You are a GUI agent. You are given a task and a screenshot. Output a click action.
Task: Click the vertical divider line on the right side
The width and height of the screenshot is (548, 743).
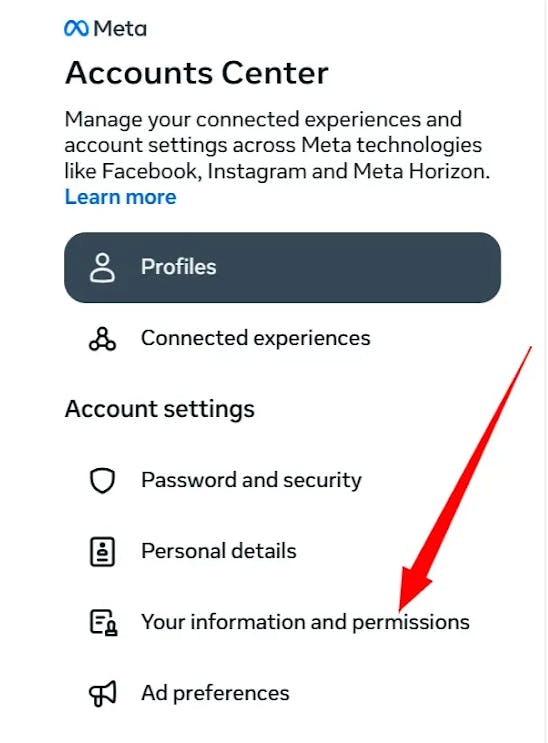[x=545, y=372]
